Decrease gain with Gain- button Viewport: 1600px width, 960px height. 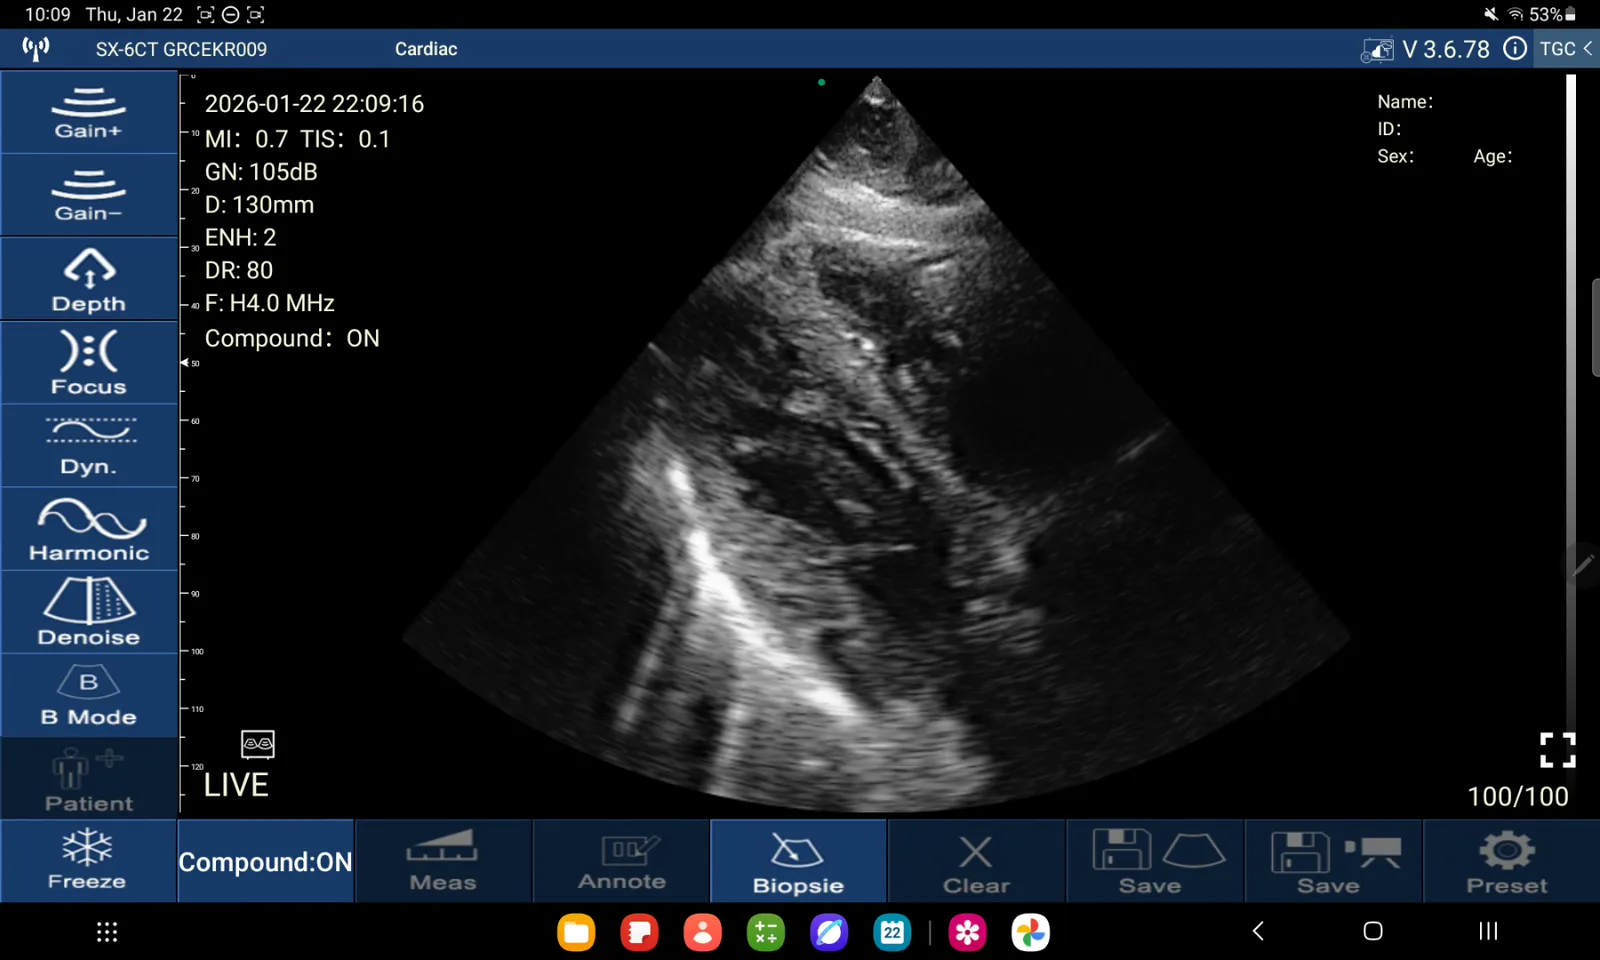pyautogui.click(x=89, y=195)
